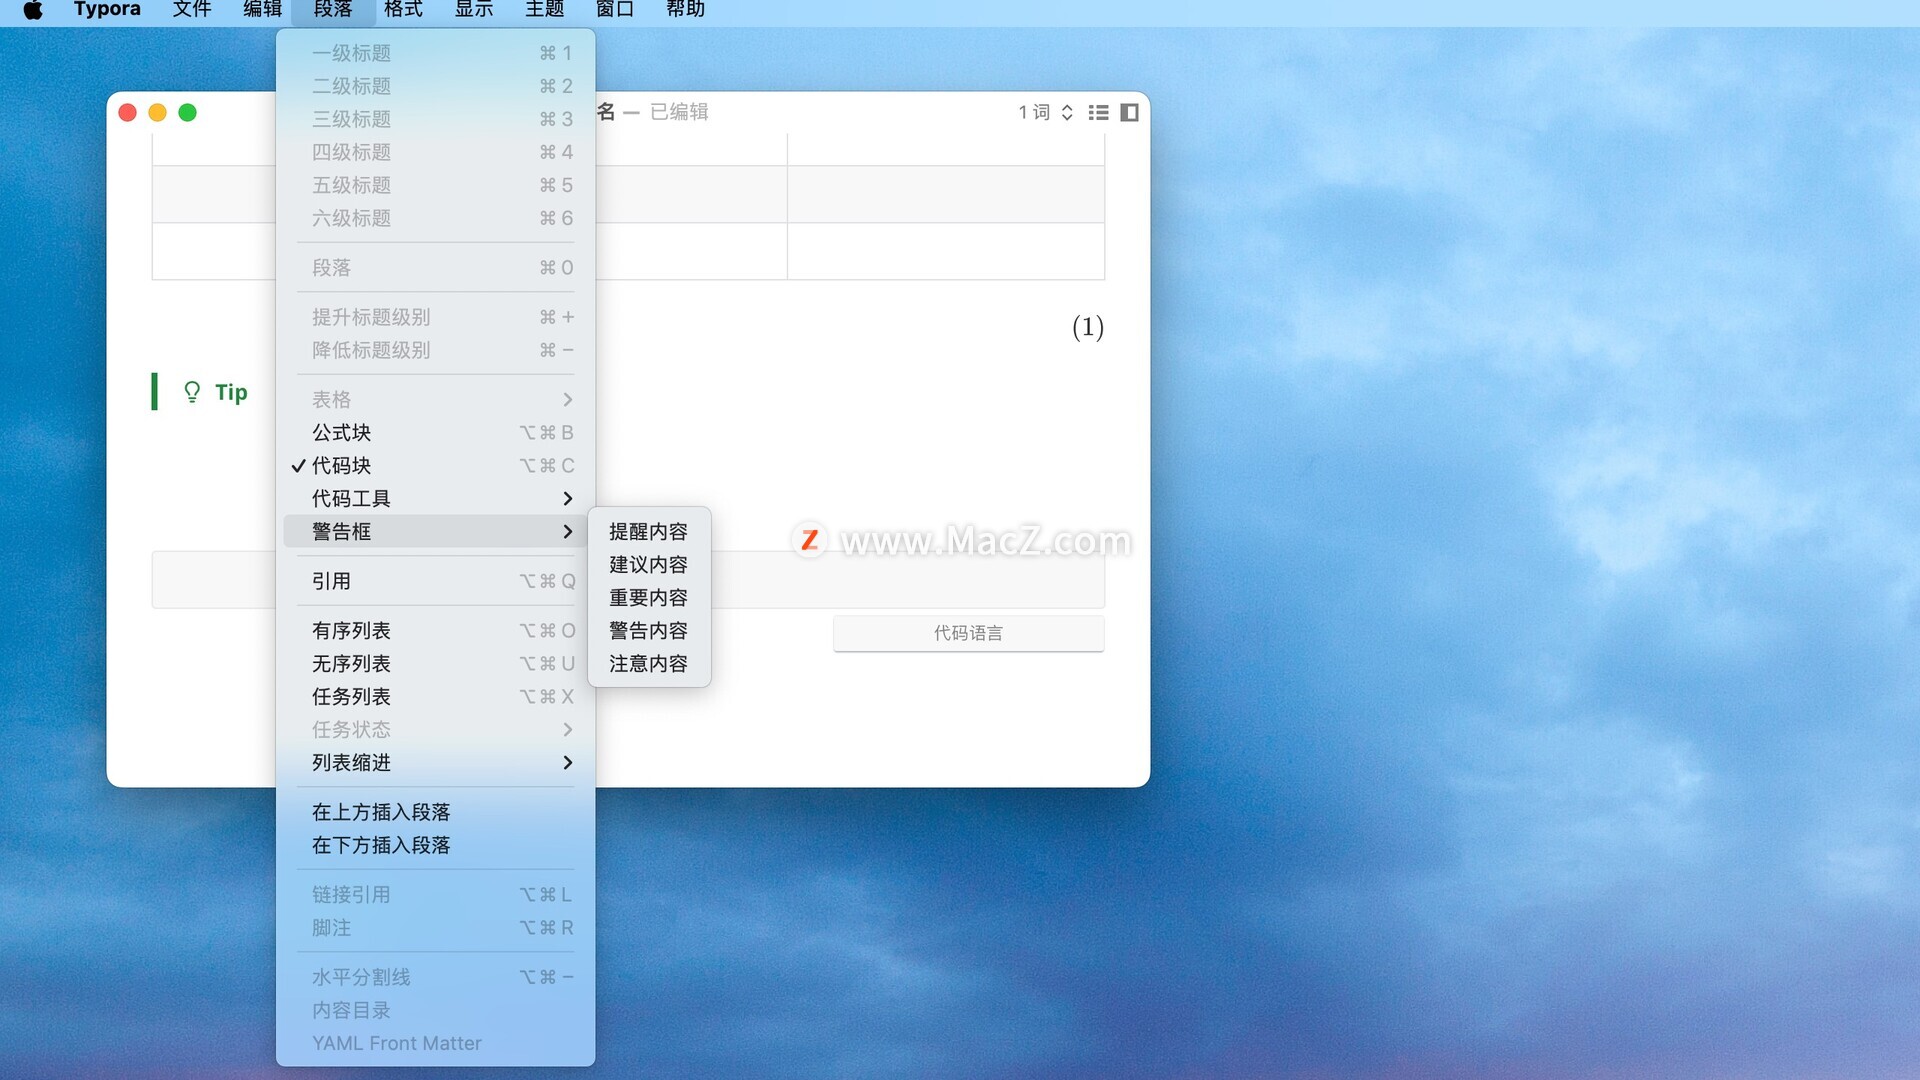Click the grayed 段落 menu entry
1920x1080 pixels.
[x=435, y=267]
